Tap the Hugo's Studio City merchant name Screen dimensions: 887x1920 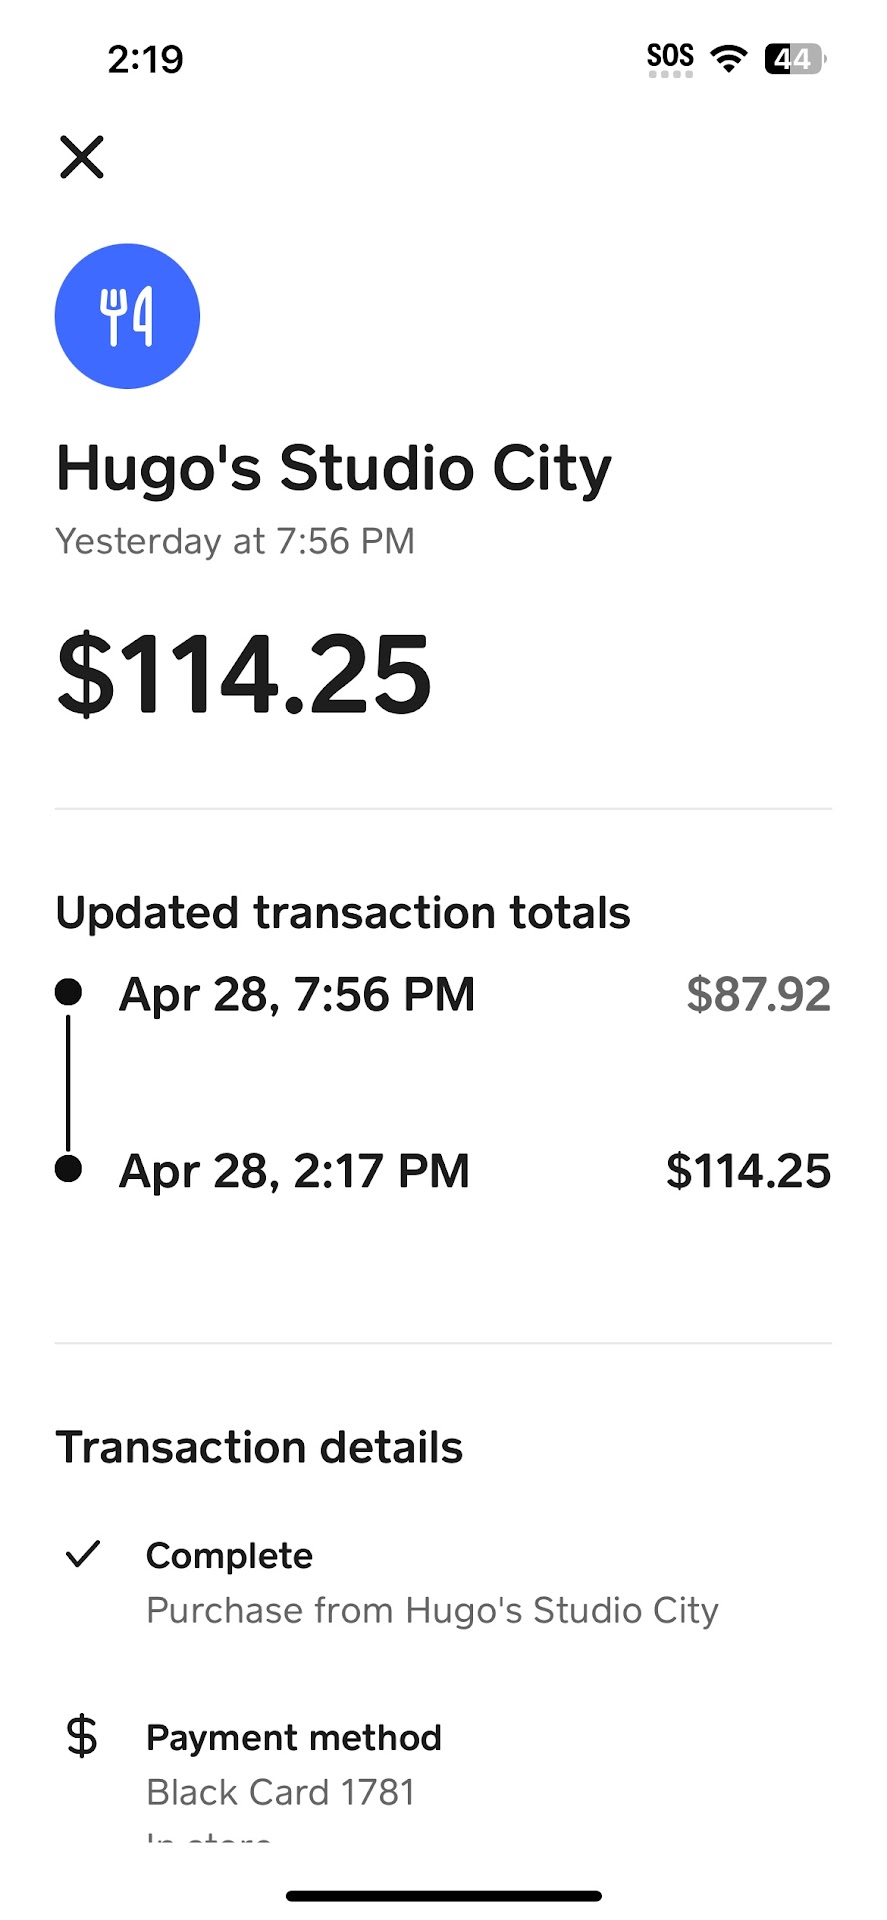point(333,468)
